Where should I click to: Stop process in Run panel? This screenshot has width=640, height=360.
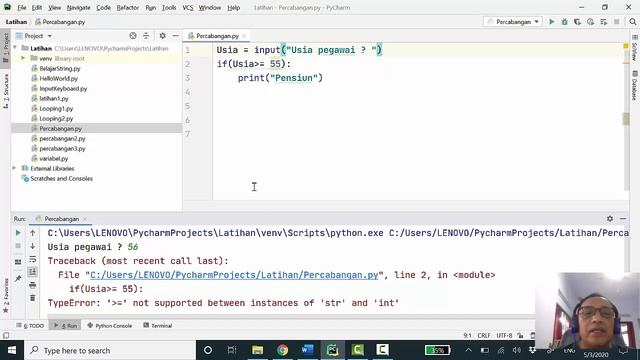point(18,246)
